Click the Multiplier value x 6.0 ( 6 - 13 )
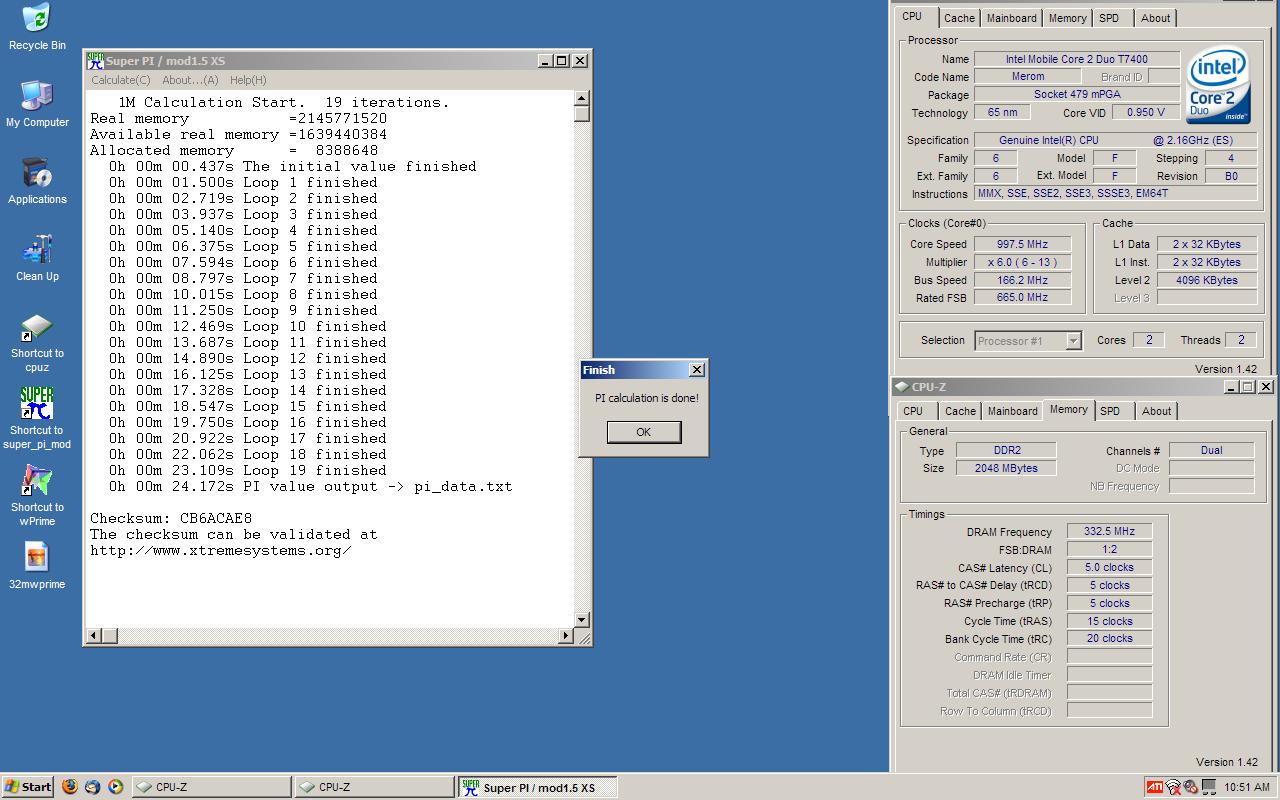The height and width of the screenshot is (800, 1280). point(1023,262)
